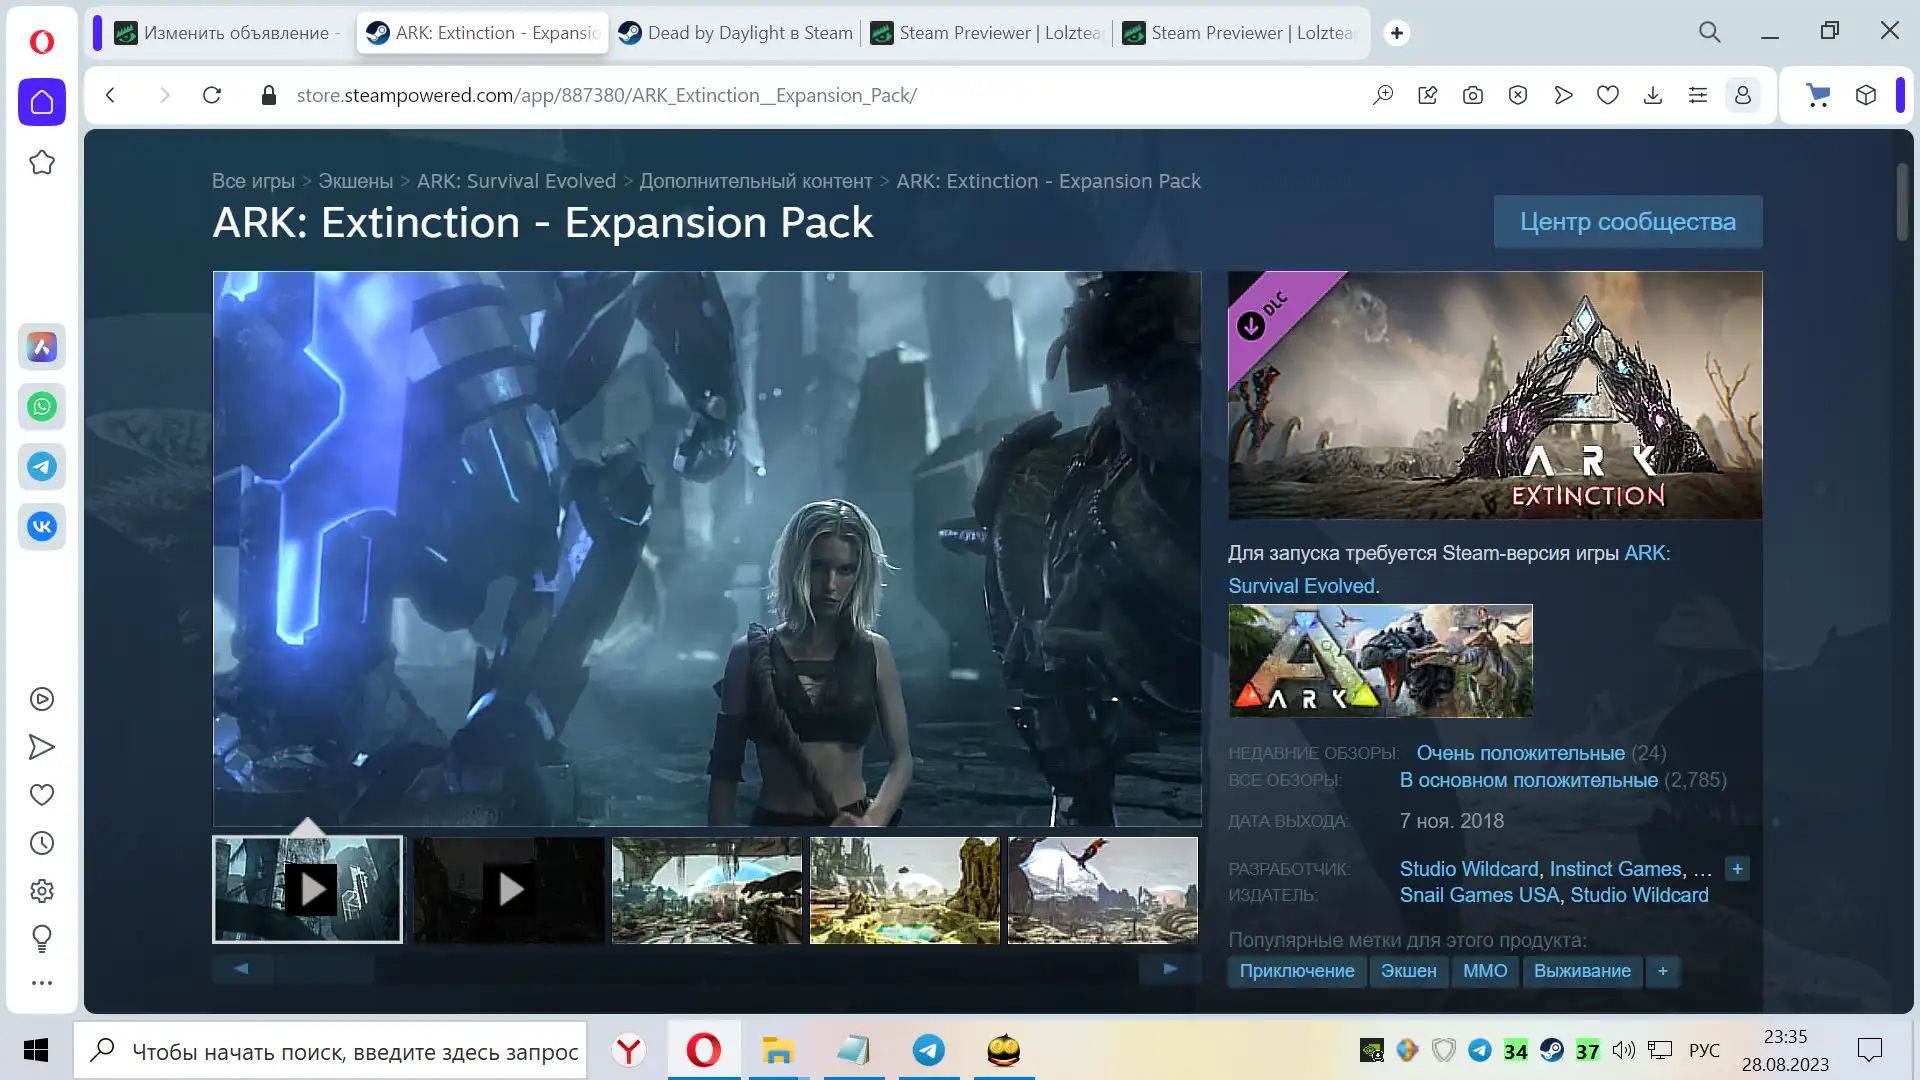This screenshot has height=1080, width=1920.
Task: Open downloads icon in toolbar
Action: (1653, 95)
